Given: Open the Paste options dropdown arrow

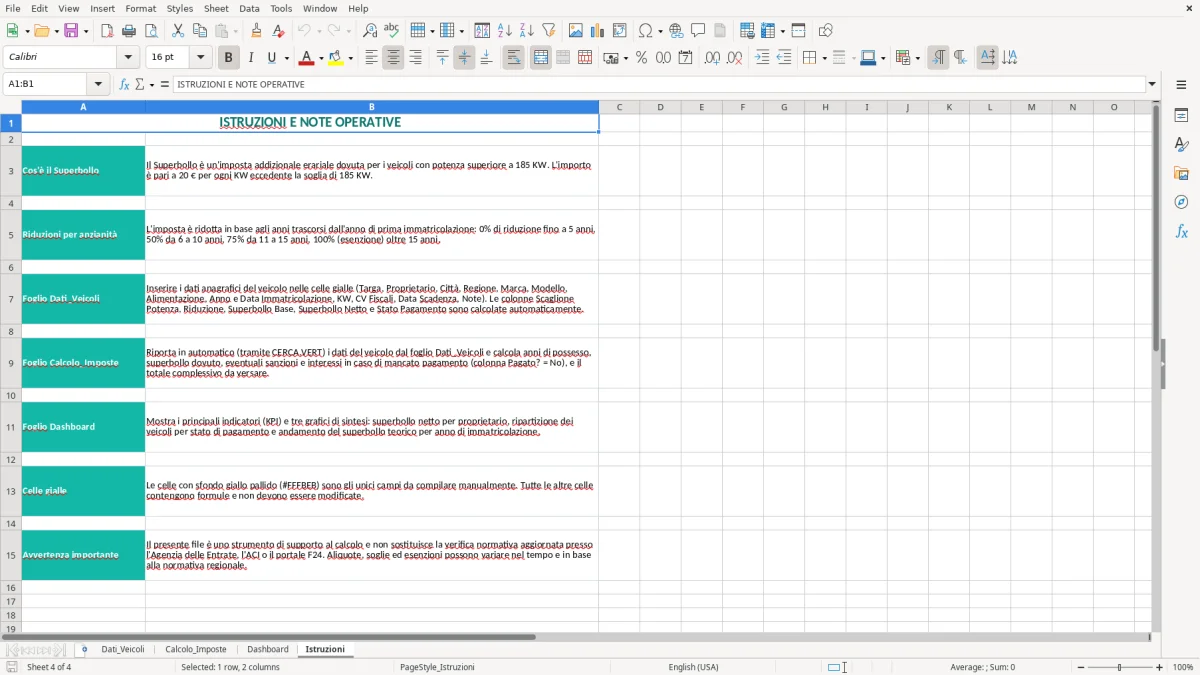Looking at the screenshot, I should coord(236,31).
